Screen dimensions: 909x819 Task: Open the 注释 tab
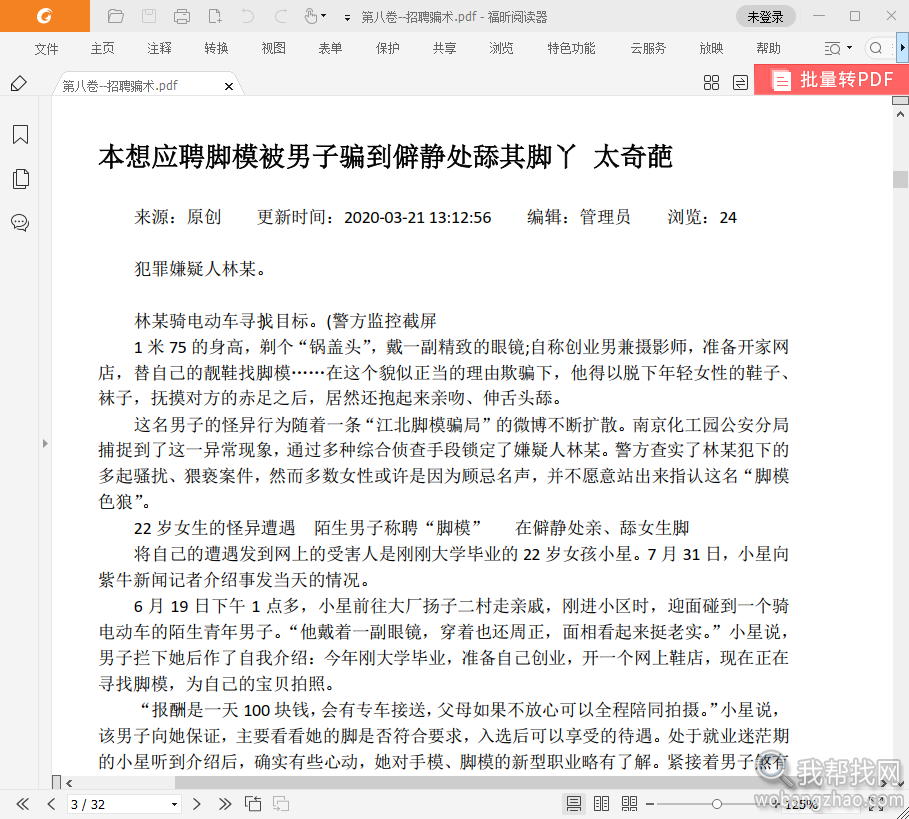point(159,49)
